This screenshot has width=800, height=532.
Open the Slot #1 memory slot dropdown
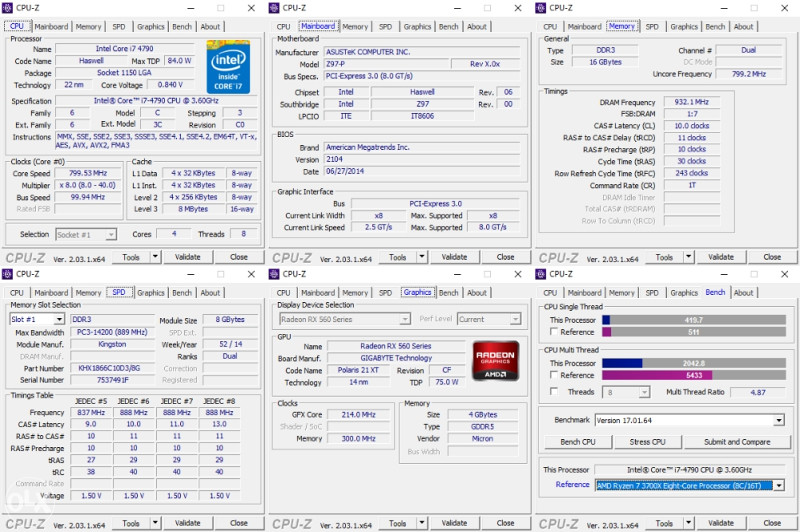pyautogui.click(x=59, y=319)
